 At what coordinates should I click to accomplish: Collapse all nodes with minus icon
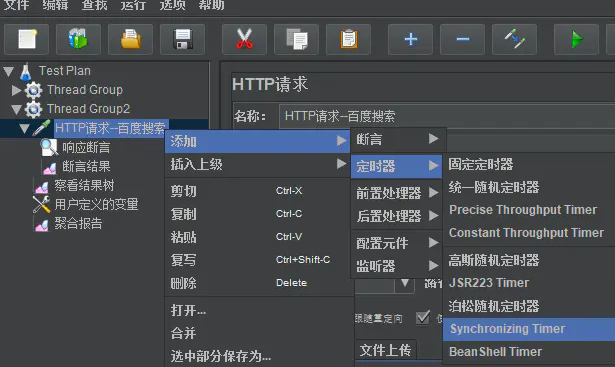tap(462, 39)
